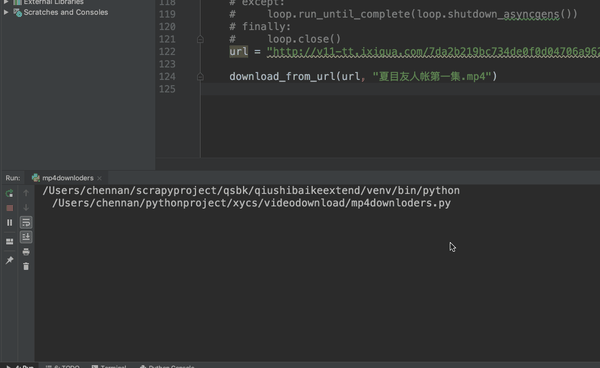600x368 pixels.
Task: Toggle Scroll to End in Run console
Action: tap(26, 237)
